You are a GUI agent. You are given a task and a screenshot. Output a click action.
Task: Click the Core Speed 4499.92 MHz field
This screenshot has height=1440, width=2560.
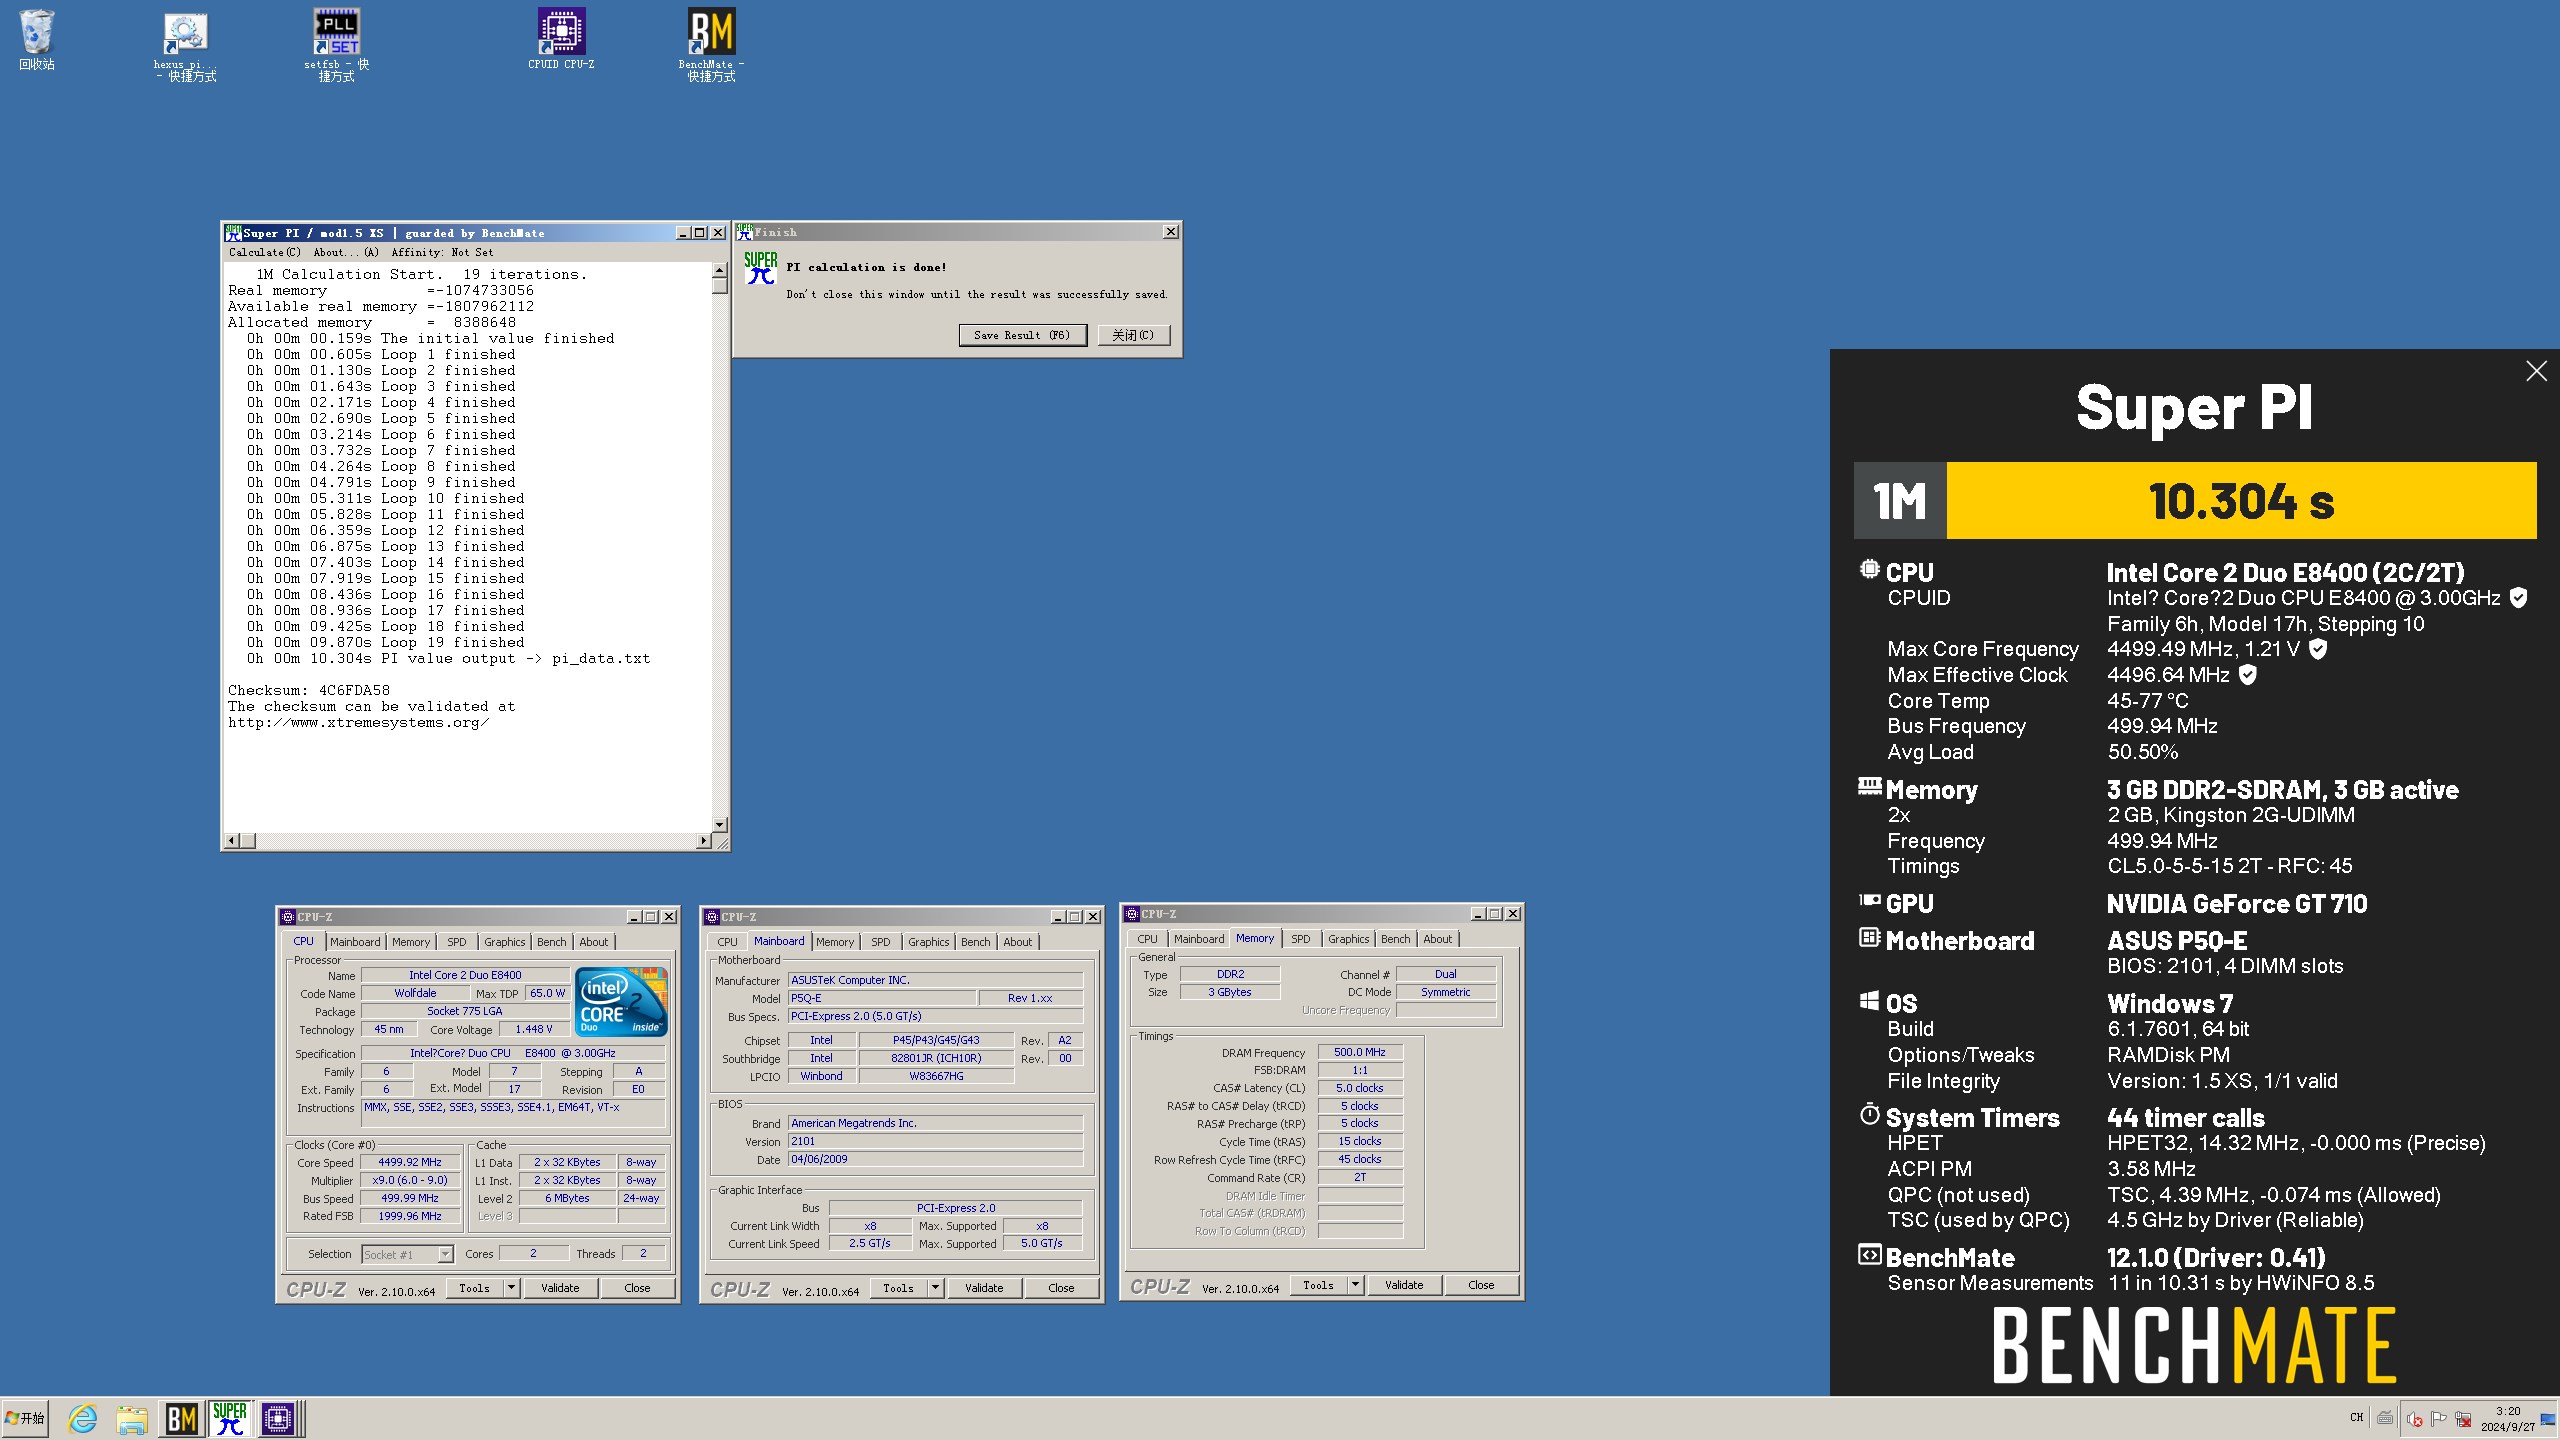pyautogui.click(x=410, y=1162)
